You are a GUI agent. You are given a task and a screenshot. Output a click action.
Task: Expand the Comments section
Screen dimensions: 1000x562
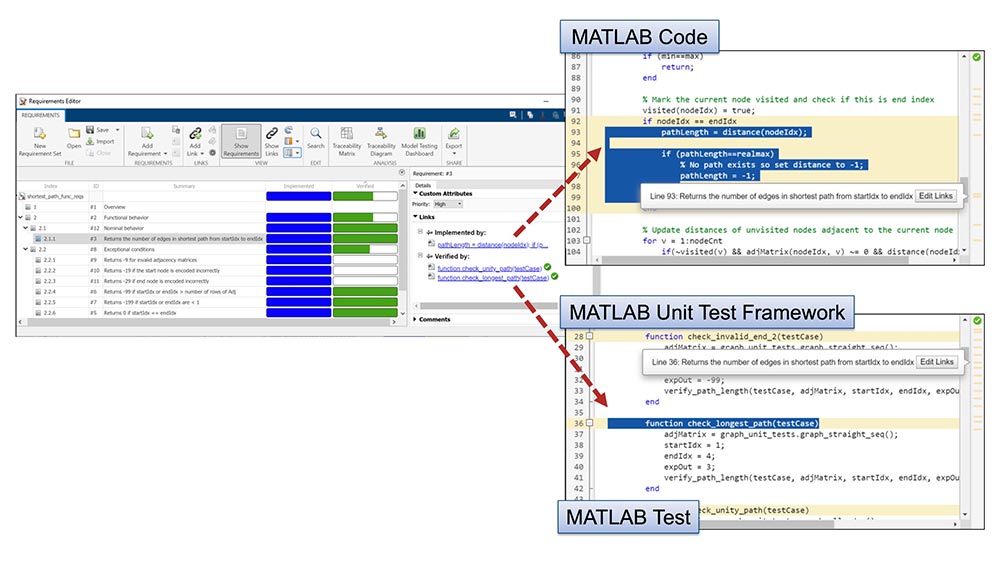pos(417,319)
